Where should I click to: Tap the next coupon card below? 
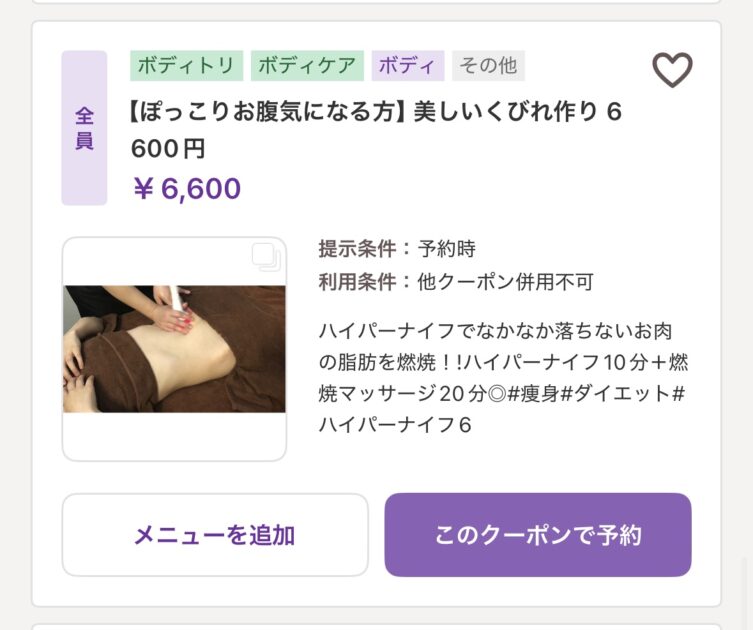click(x=376, y=627)
